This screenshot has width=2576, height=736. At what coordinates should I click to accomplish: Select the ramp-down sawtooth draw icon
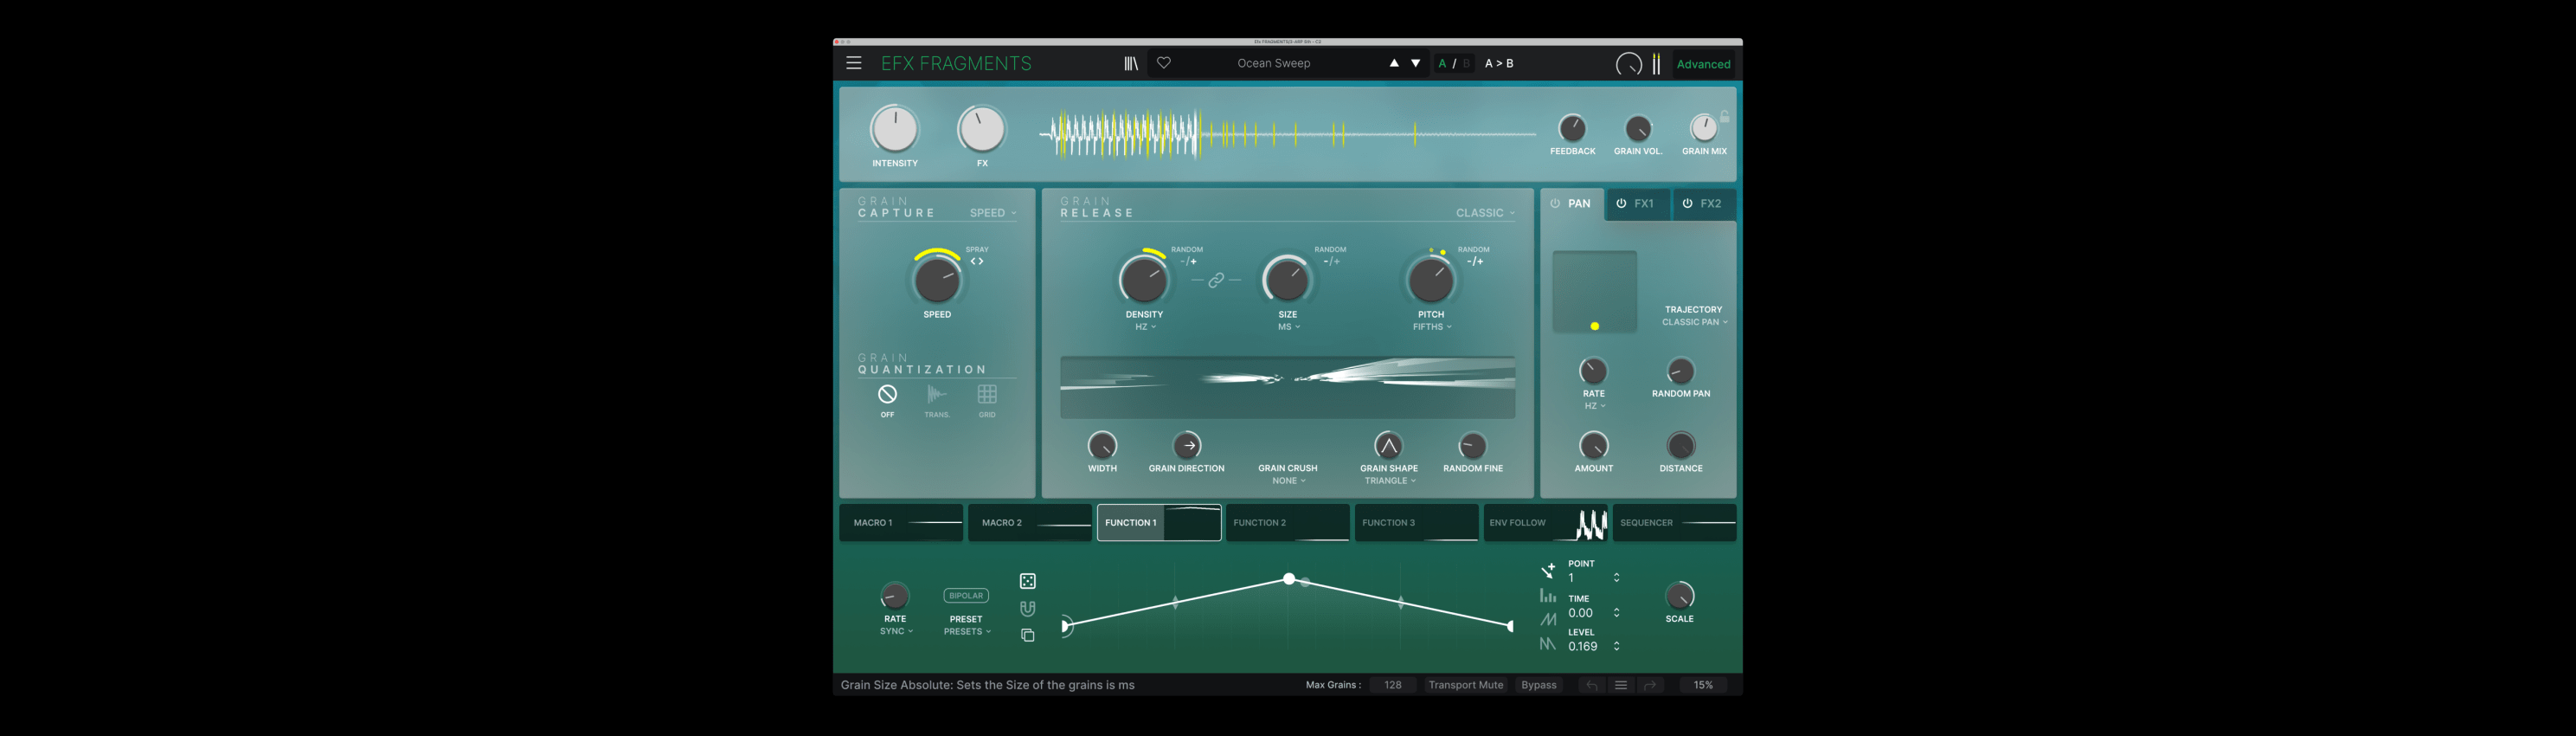pos(1548,644)
